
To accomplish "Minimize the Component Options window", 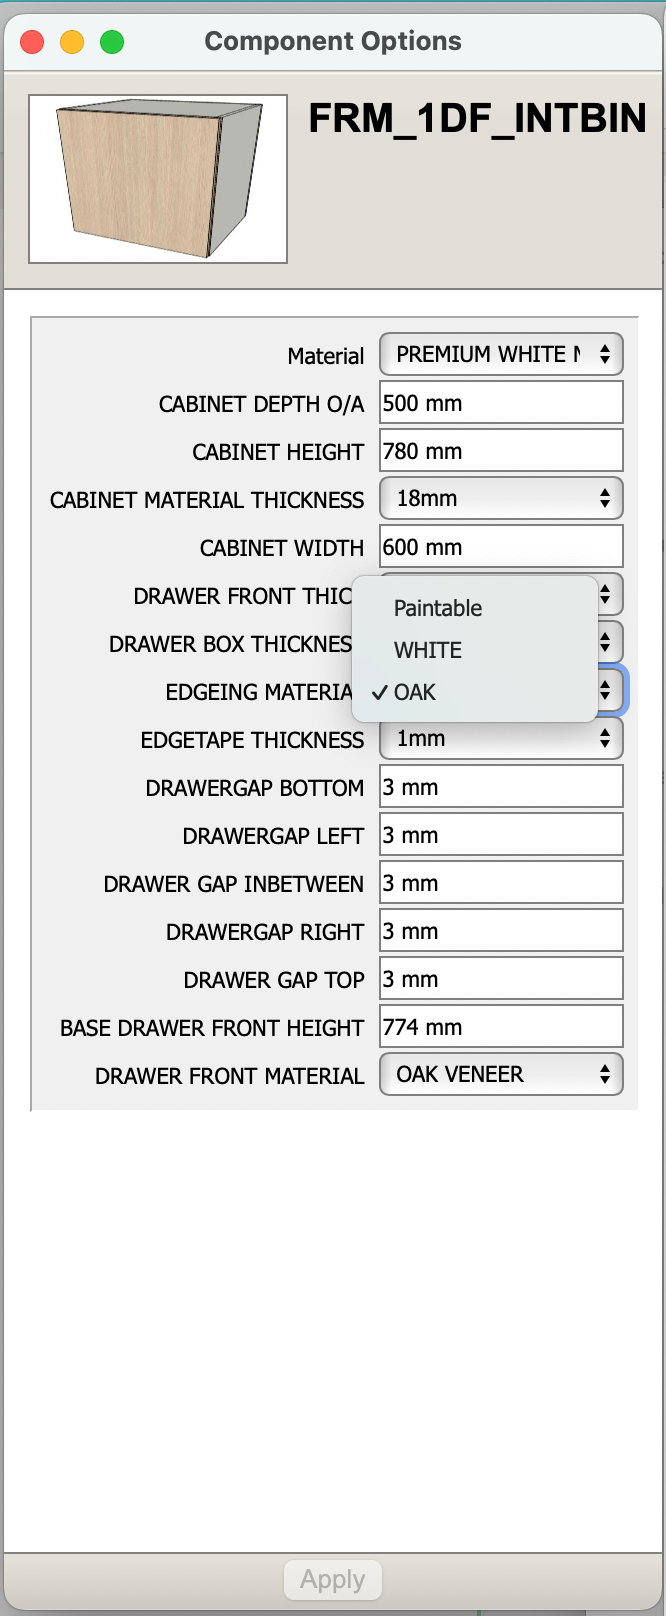I will (x=72, y=42).
